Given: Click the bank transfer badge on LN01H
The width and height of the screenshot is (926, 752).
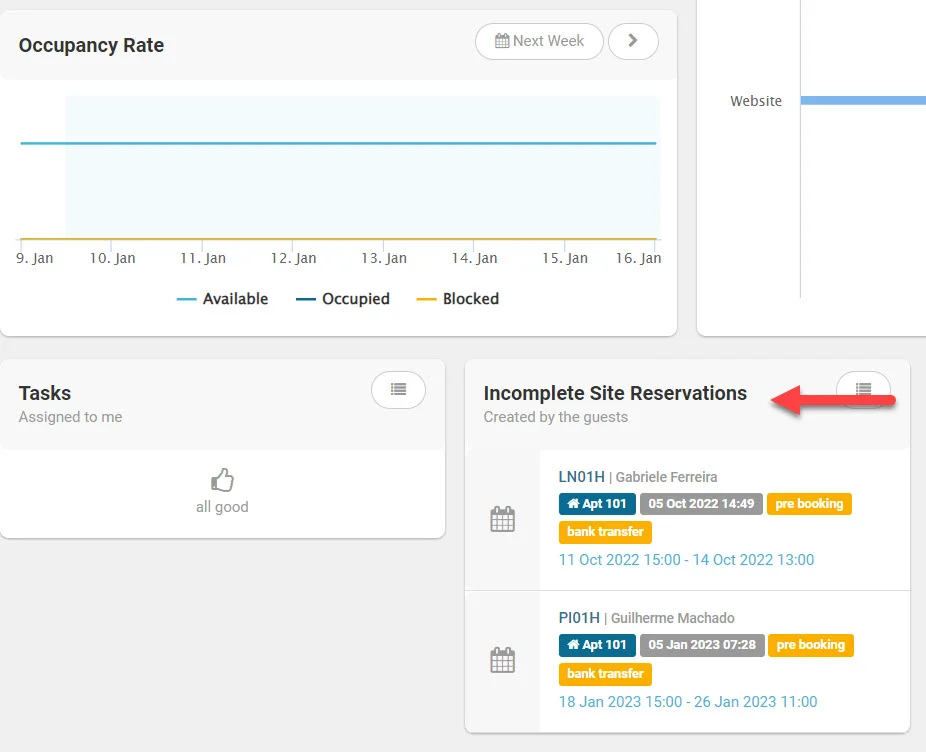Looking at the screenshot, I should tap(605, 532).
